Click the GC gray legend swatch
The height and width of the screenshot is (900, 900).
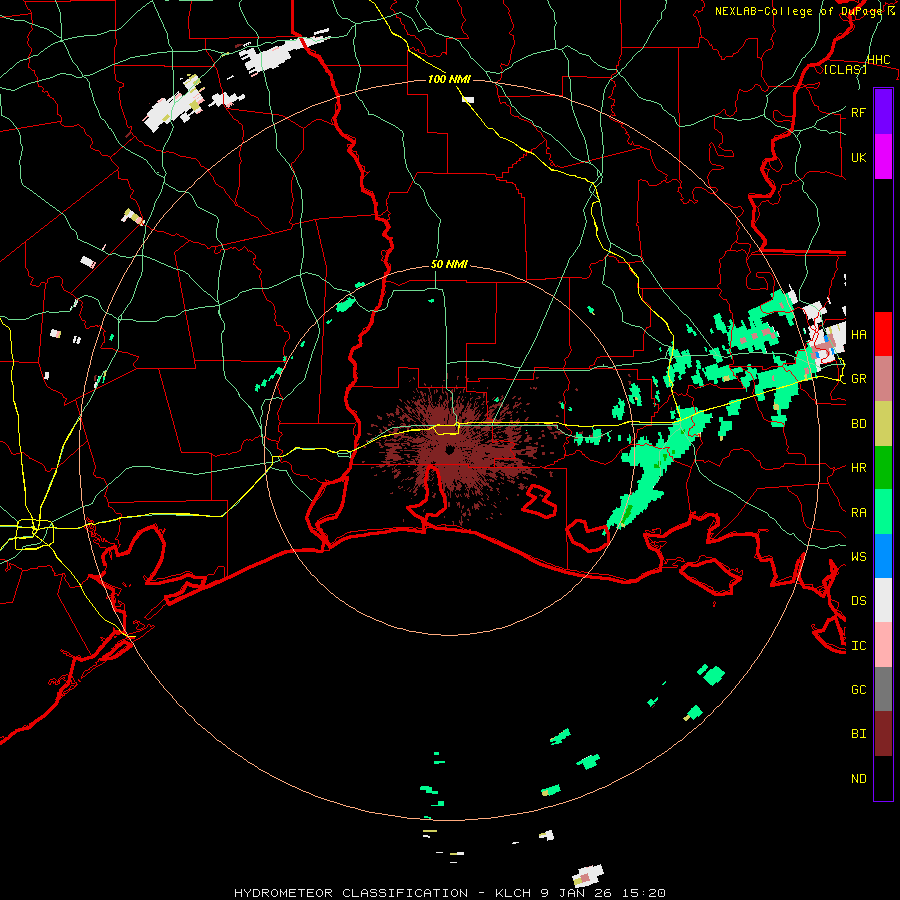pyautogui.click(x=883, y=689)
